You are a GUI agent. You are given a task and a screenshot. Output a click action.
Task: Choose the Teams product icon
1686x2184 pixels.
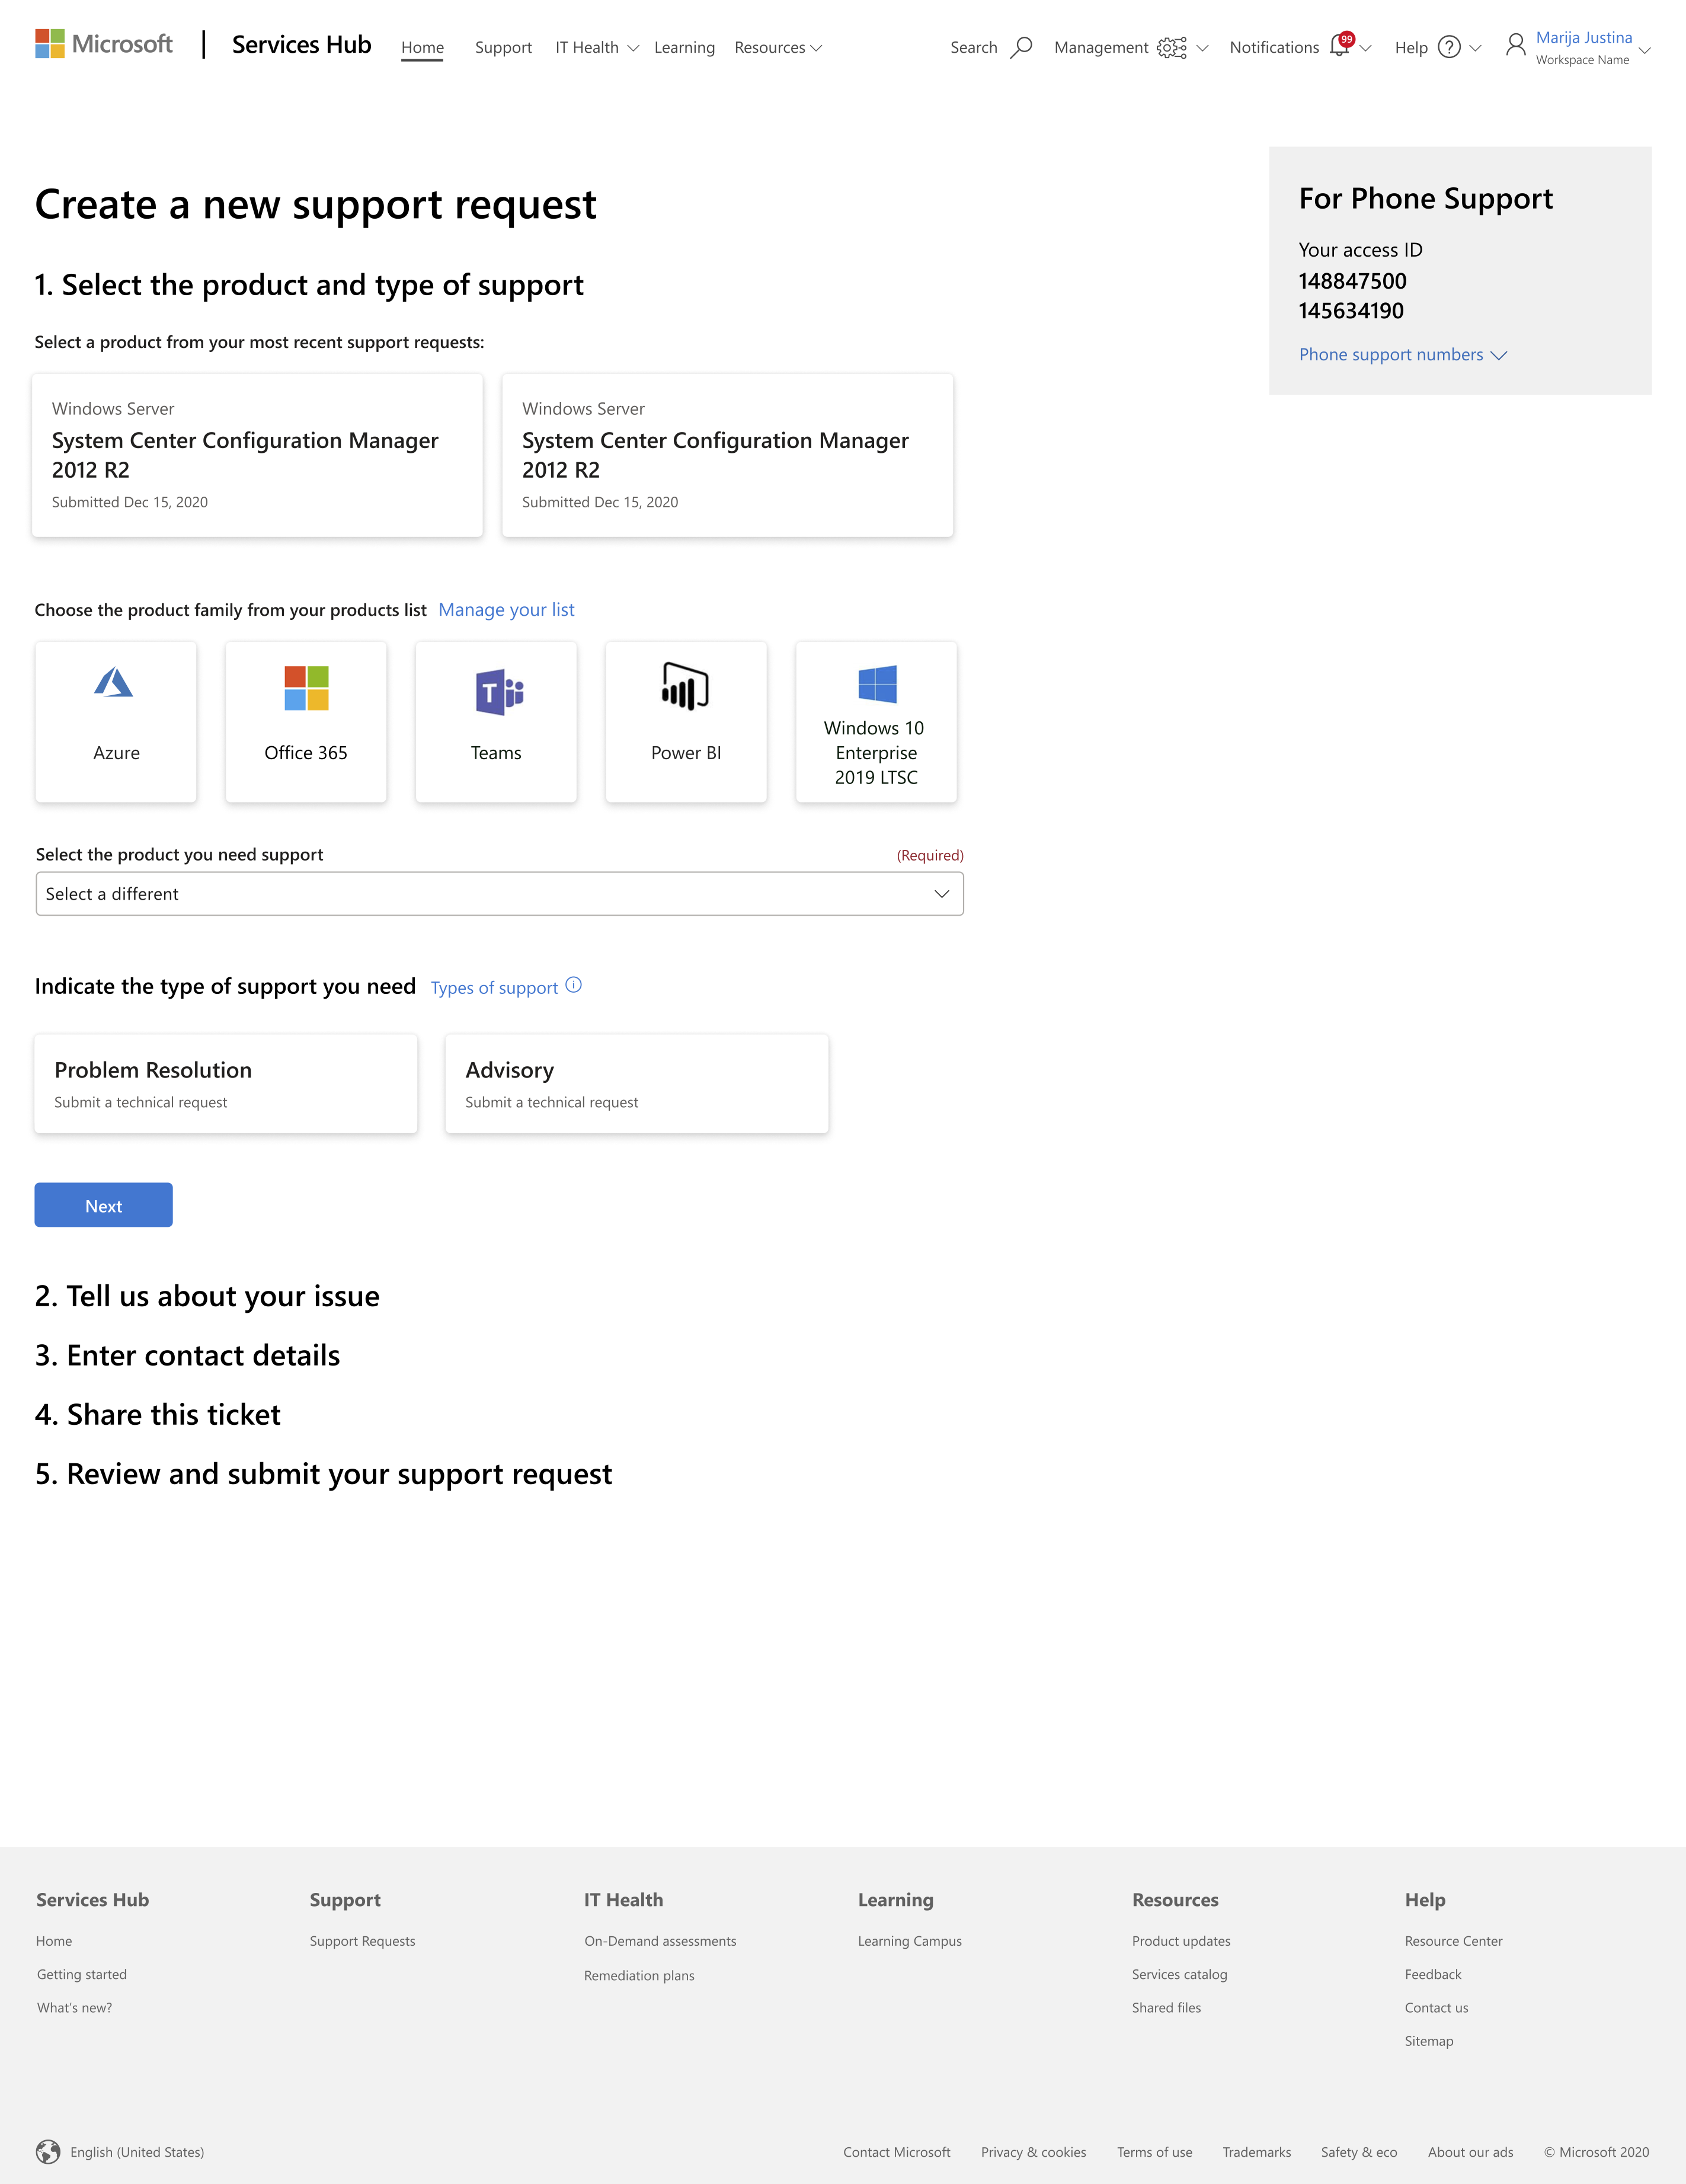point(499,692)
